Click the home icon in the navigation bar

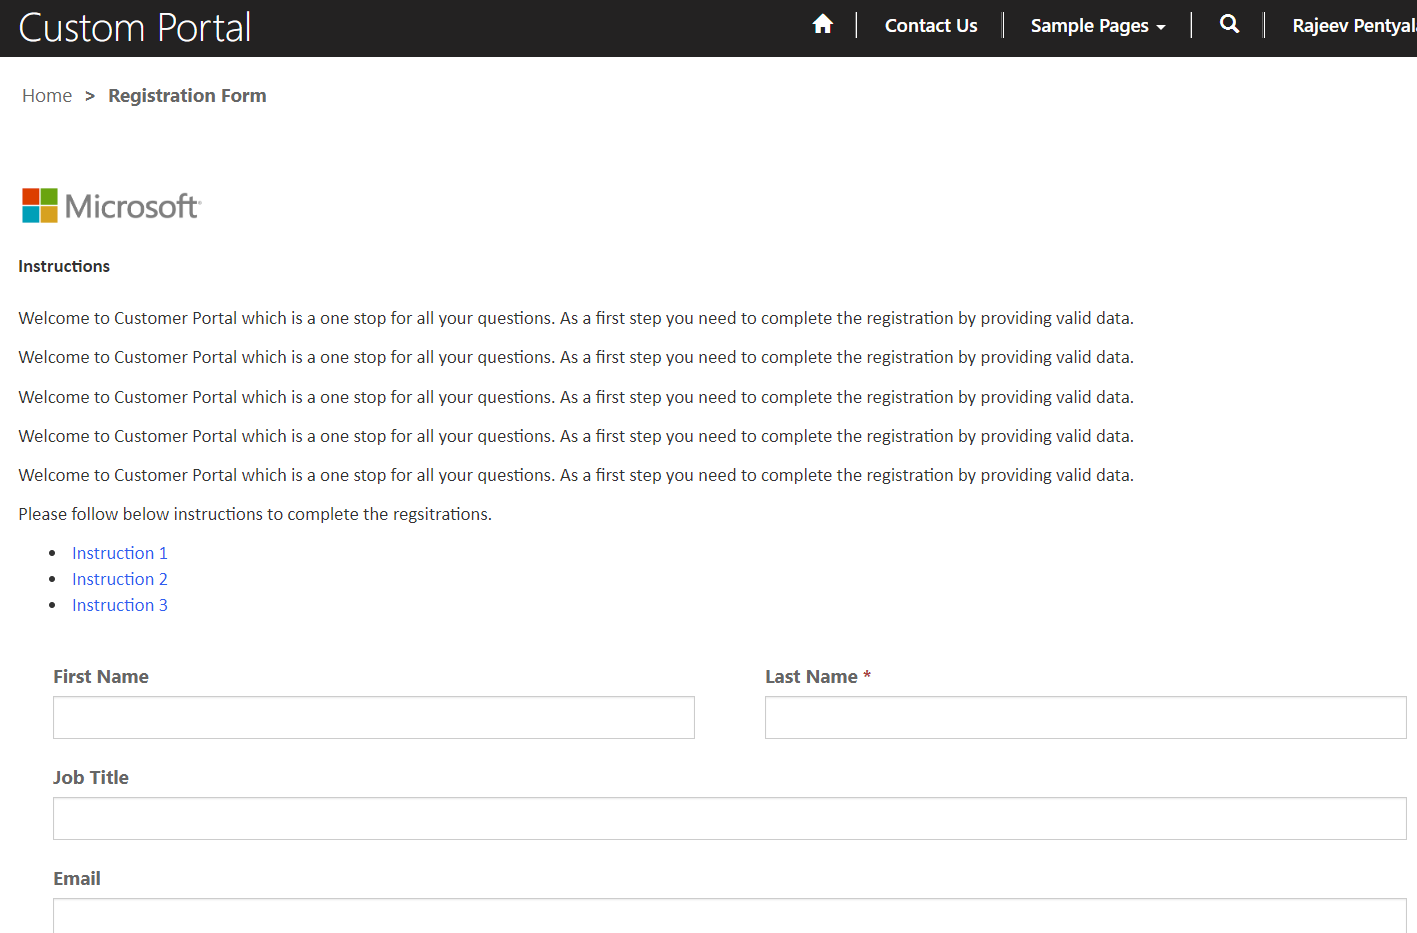[x=822, y=24]
